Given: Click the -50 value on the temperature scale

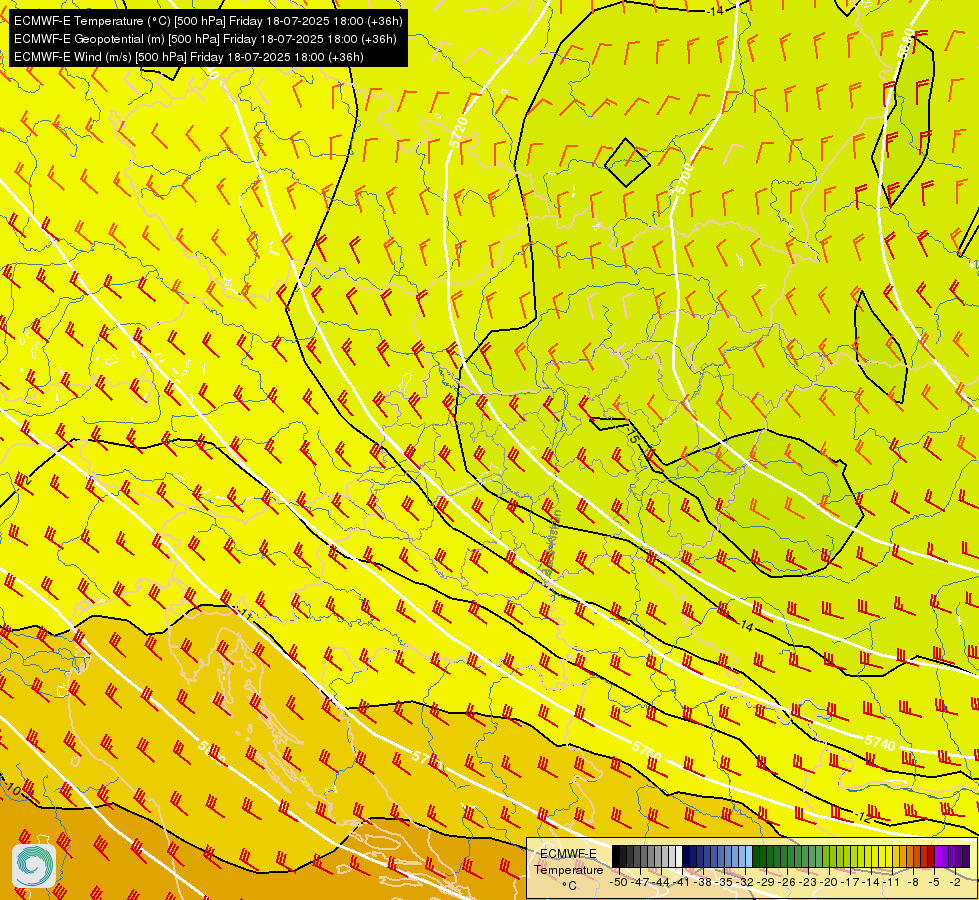Looking at the screenshot, I should click(619, 883).
